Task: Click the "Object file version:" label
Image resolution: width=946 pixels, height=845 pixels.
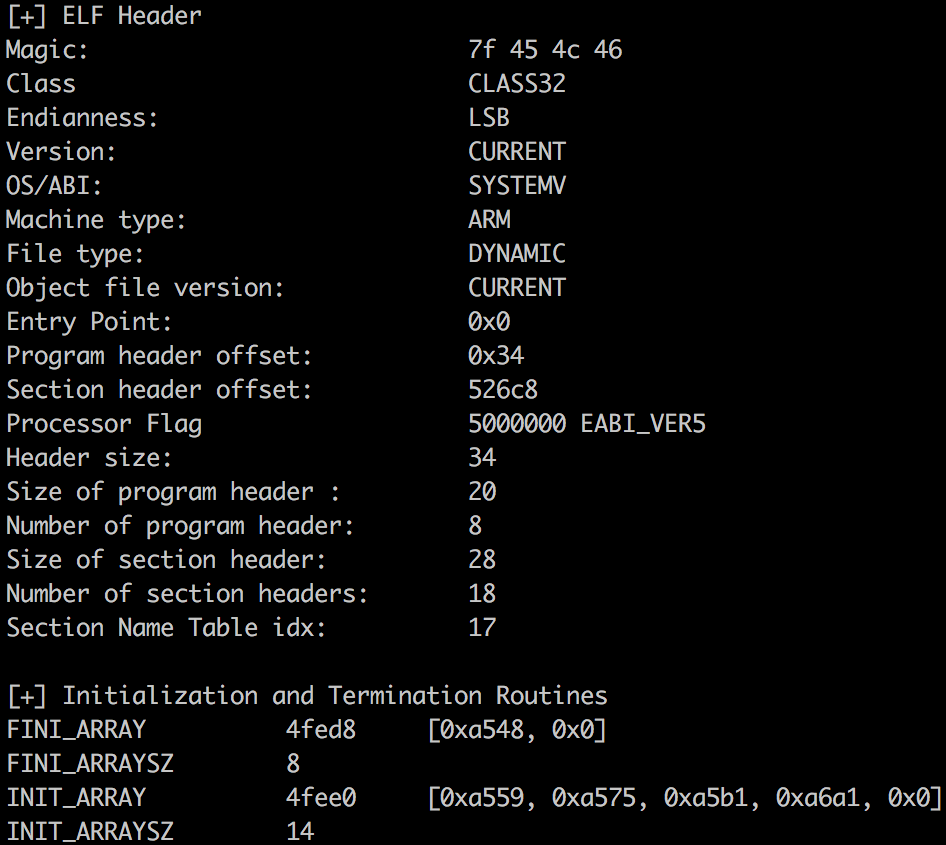Action: (145, 288)
